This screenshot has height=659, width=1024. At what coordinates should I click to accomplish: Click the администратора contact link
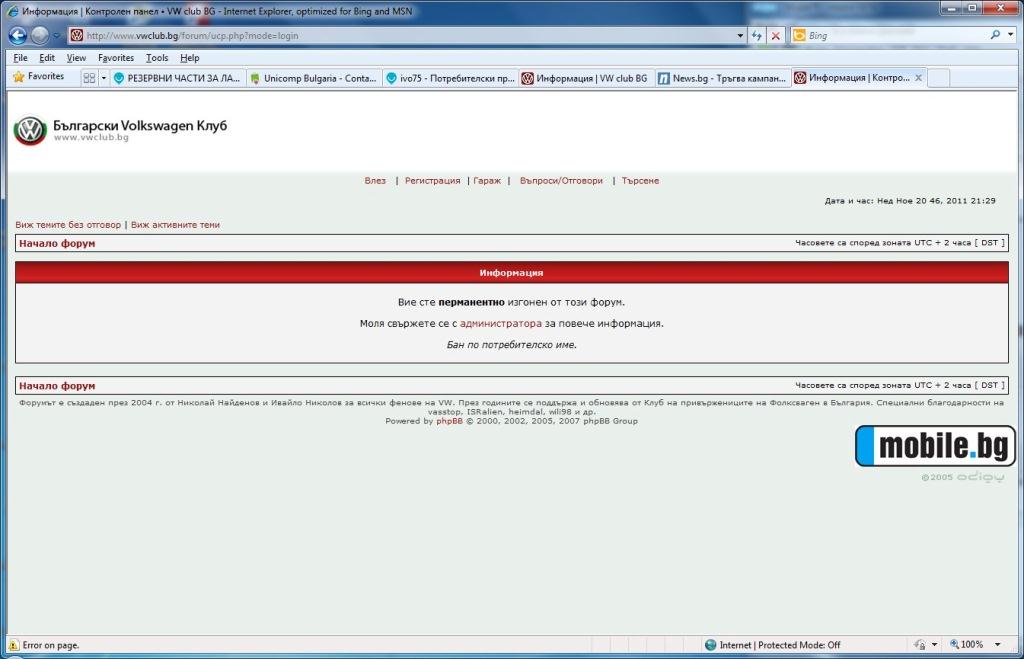point(501,324)
